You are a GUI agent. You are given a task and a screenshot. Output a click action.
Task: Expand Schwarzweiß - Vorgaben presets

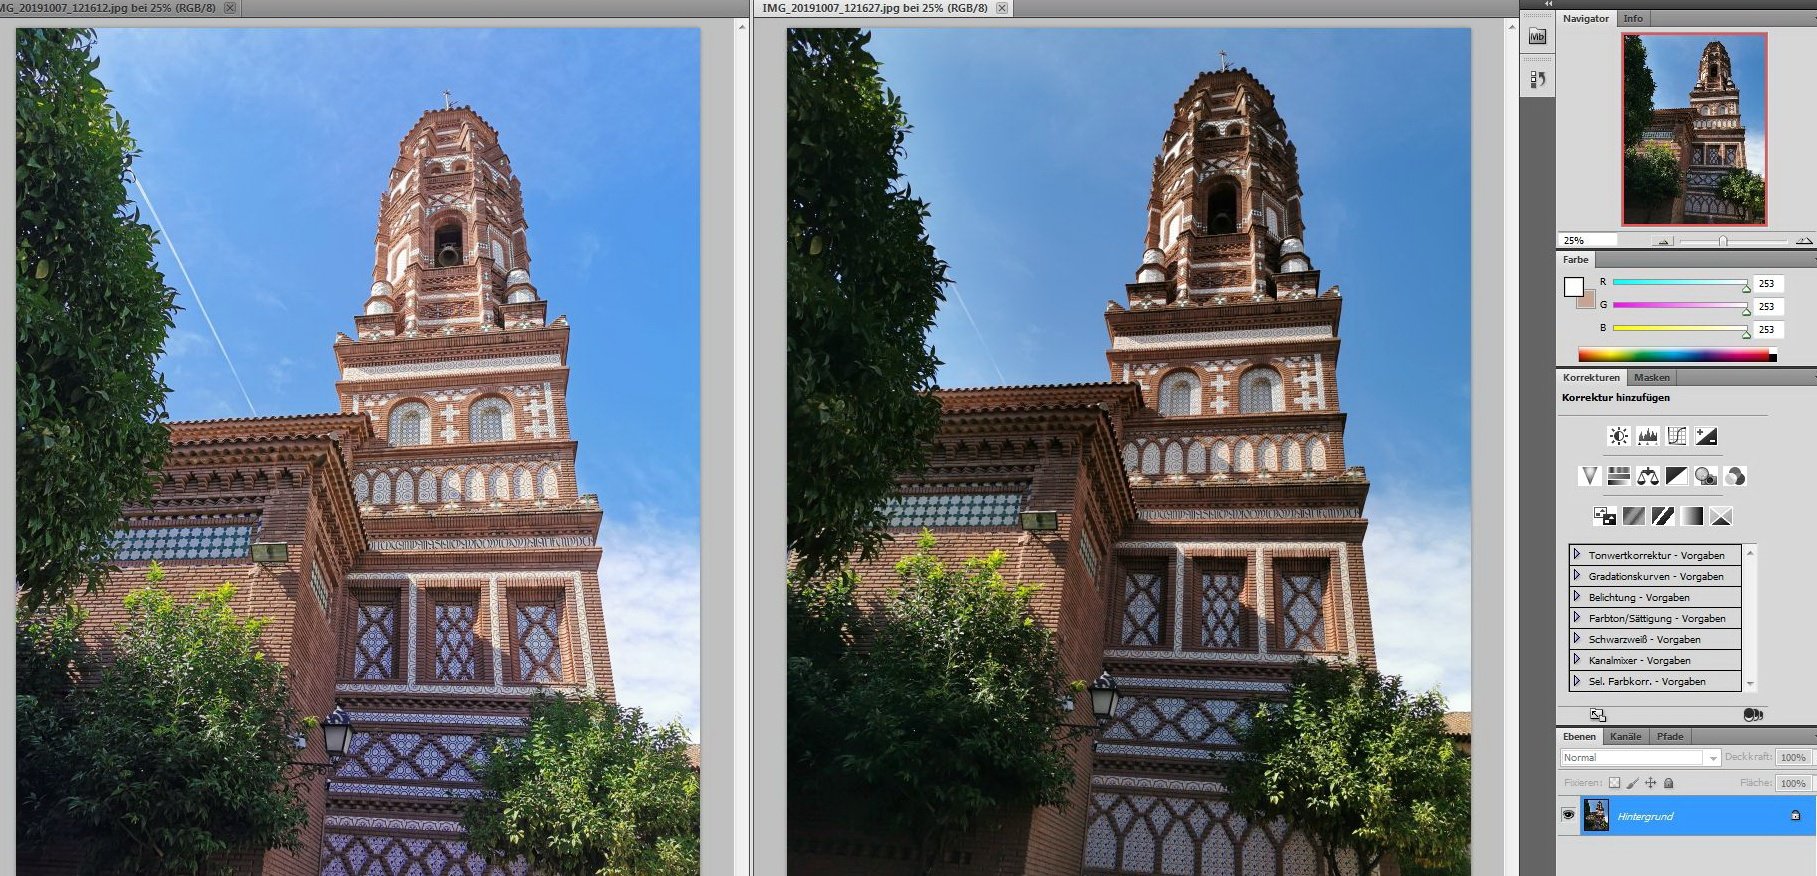coord(1577,638)
